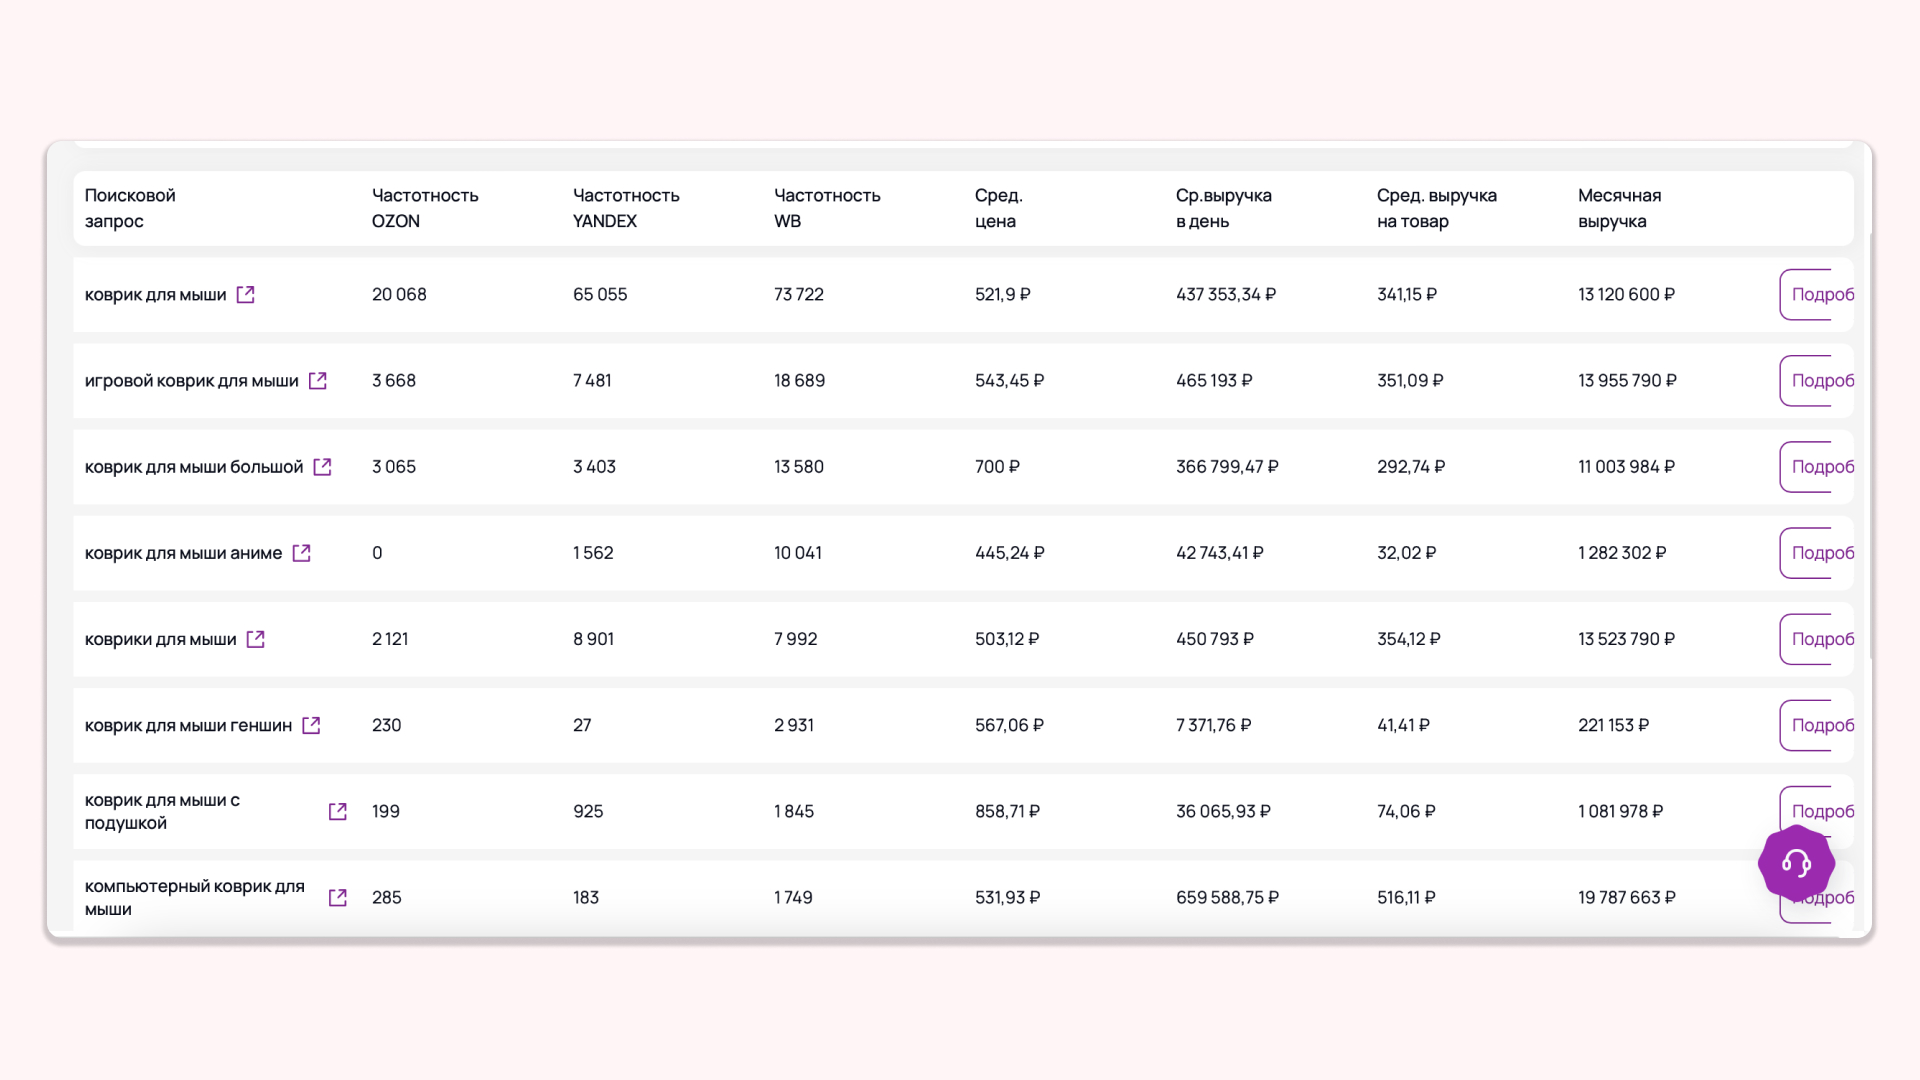
Task: Click 'Частотность WB' column header
Action: click(826, 208)
